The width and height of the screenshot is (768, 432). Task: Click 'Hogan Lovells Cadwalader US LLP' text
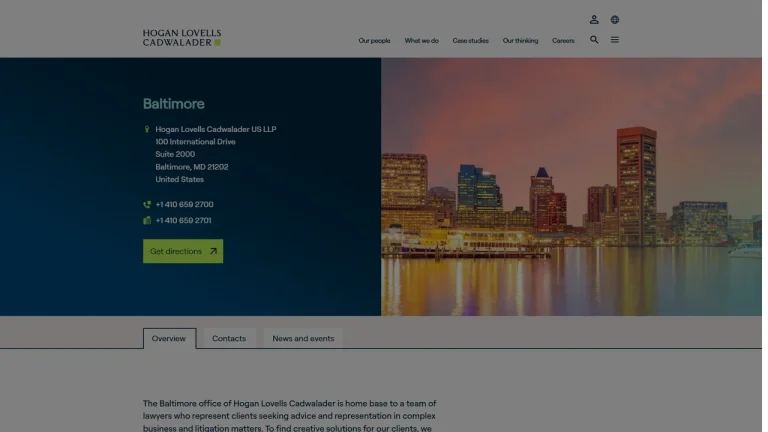[216, 129]
